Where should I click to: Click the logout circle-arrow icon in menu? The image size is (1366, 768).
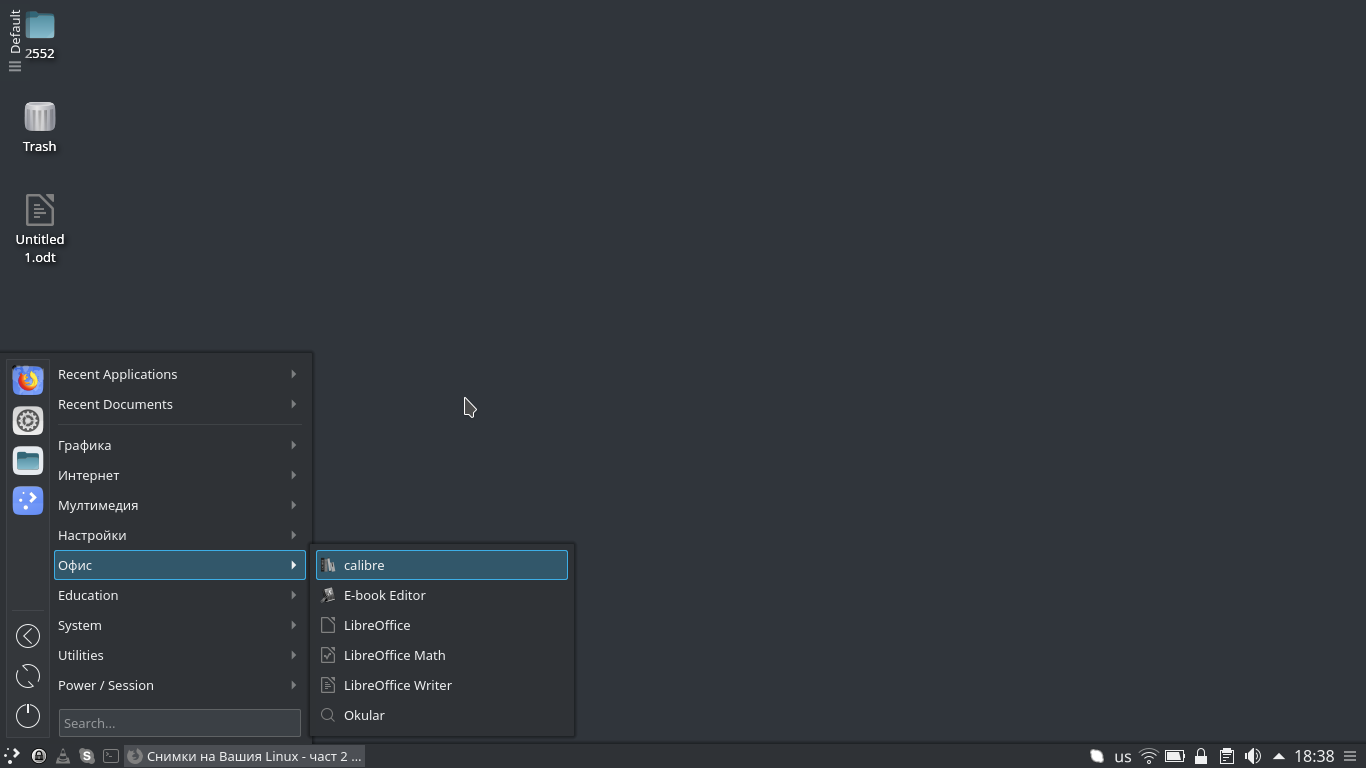(28, 636)
